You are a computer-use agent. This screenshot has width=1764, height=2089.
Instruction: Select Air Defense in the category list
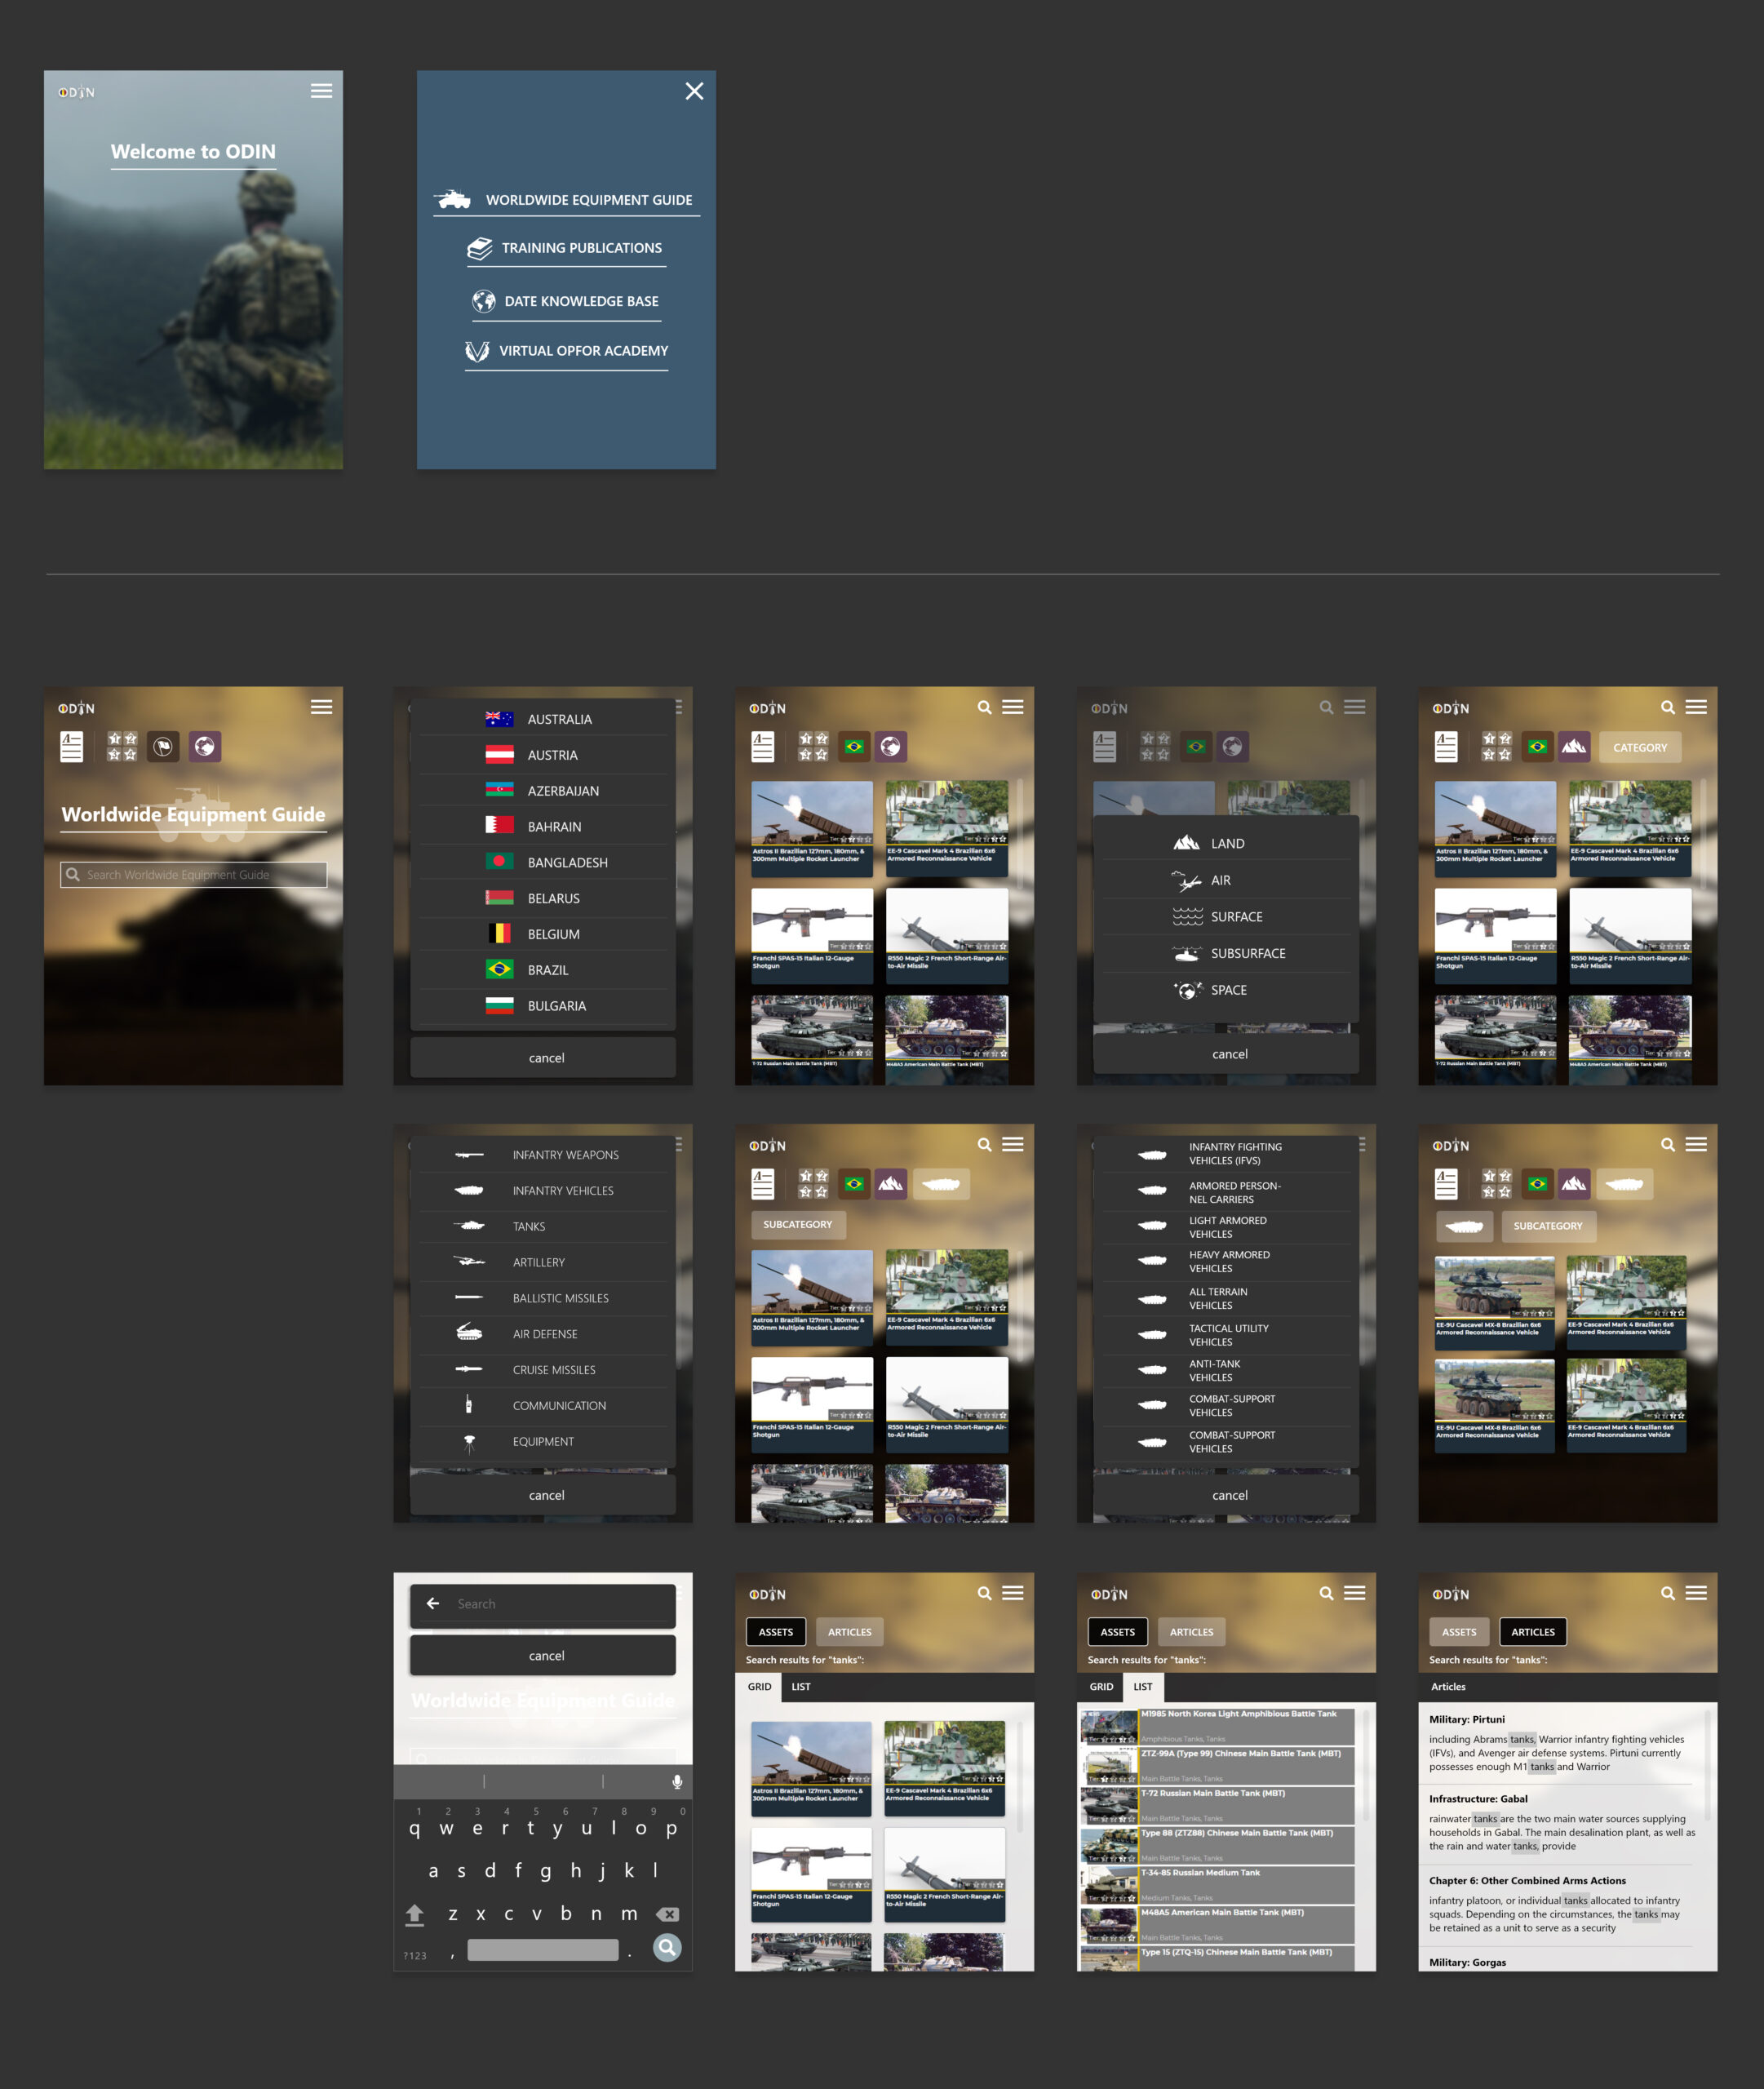(x=542, y=1334)
